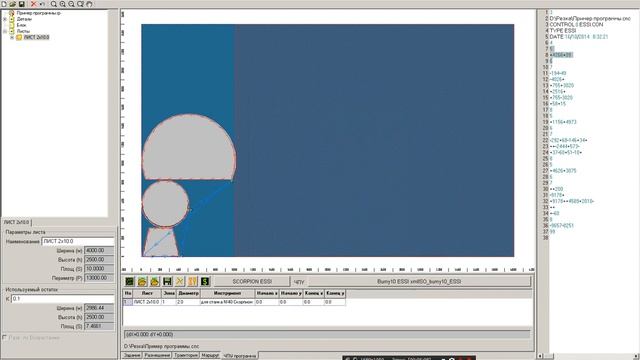The image size is (640, 360).
Task: Click the tool cell in table row 1
Action: tap(227, 302)
